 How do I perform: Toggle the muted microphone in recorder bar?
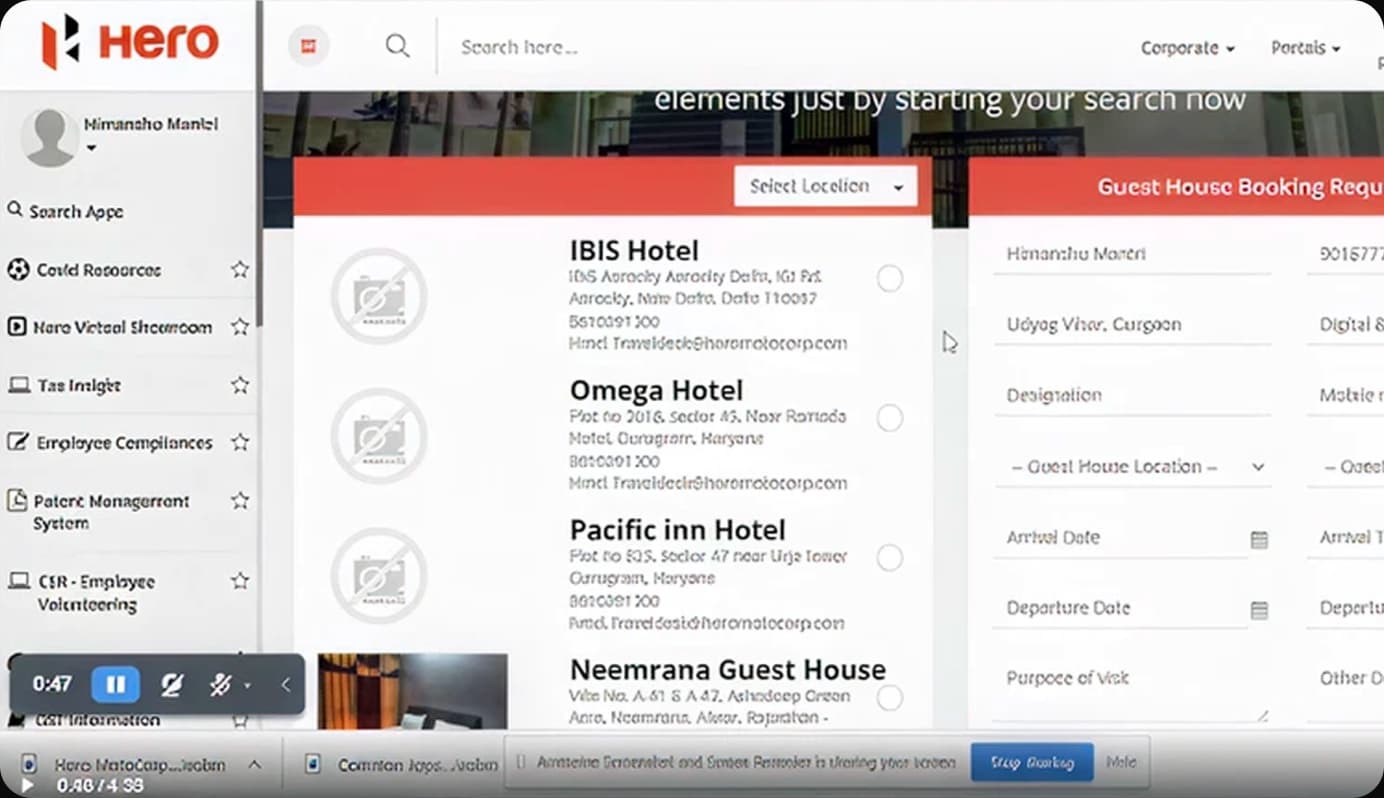(220, 684)
